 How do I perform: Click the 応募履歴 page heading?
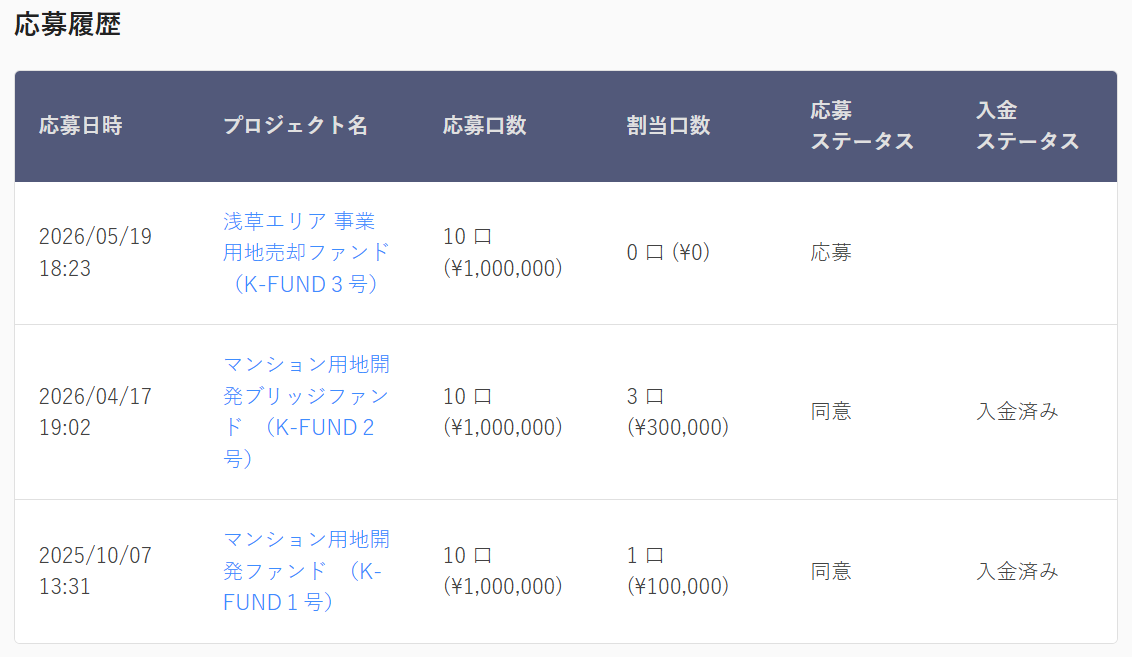click(67, 25)
